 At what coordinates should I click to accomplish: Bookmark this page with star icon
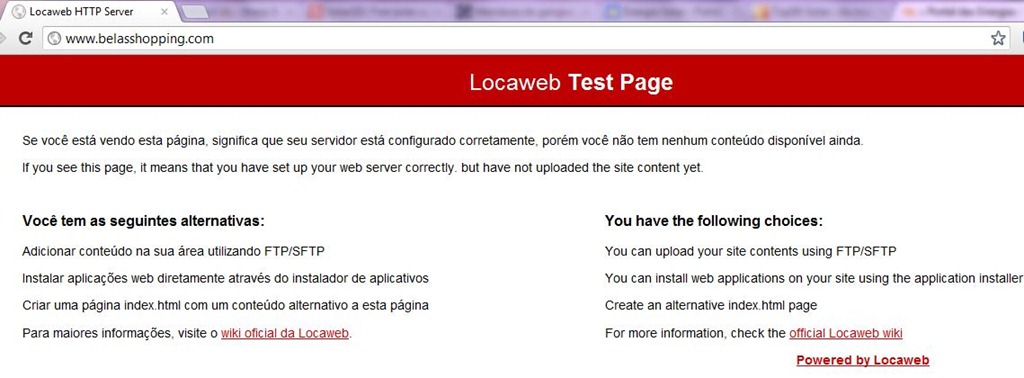[997, 39]
